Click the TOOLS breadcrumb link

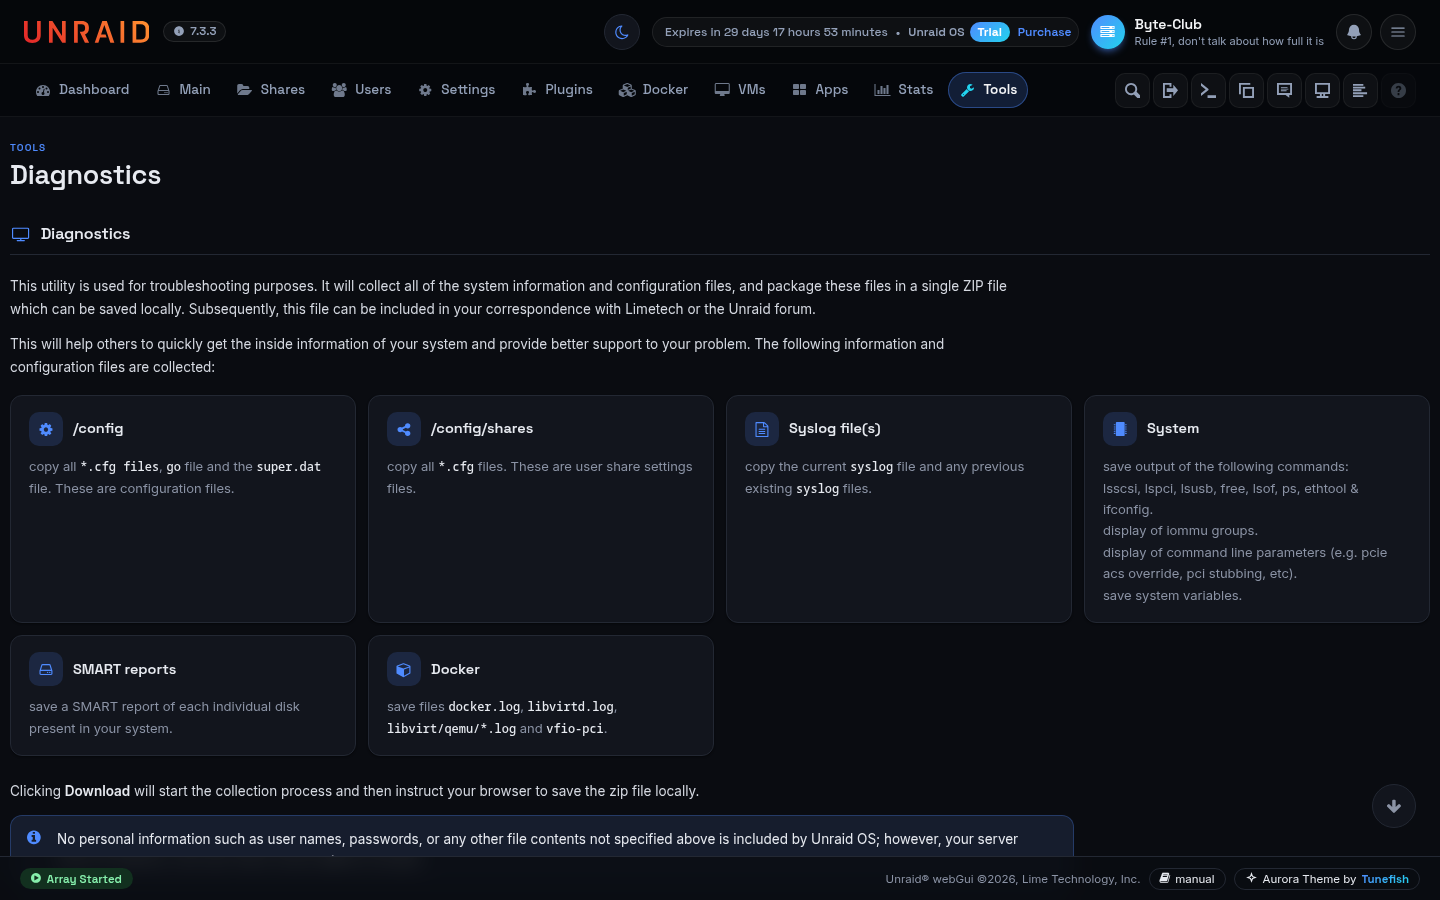point(28,147)
